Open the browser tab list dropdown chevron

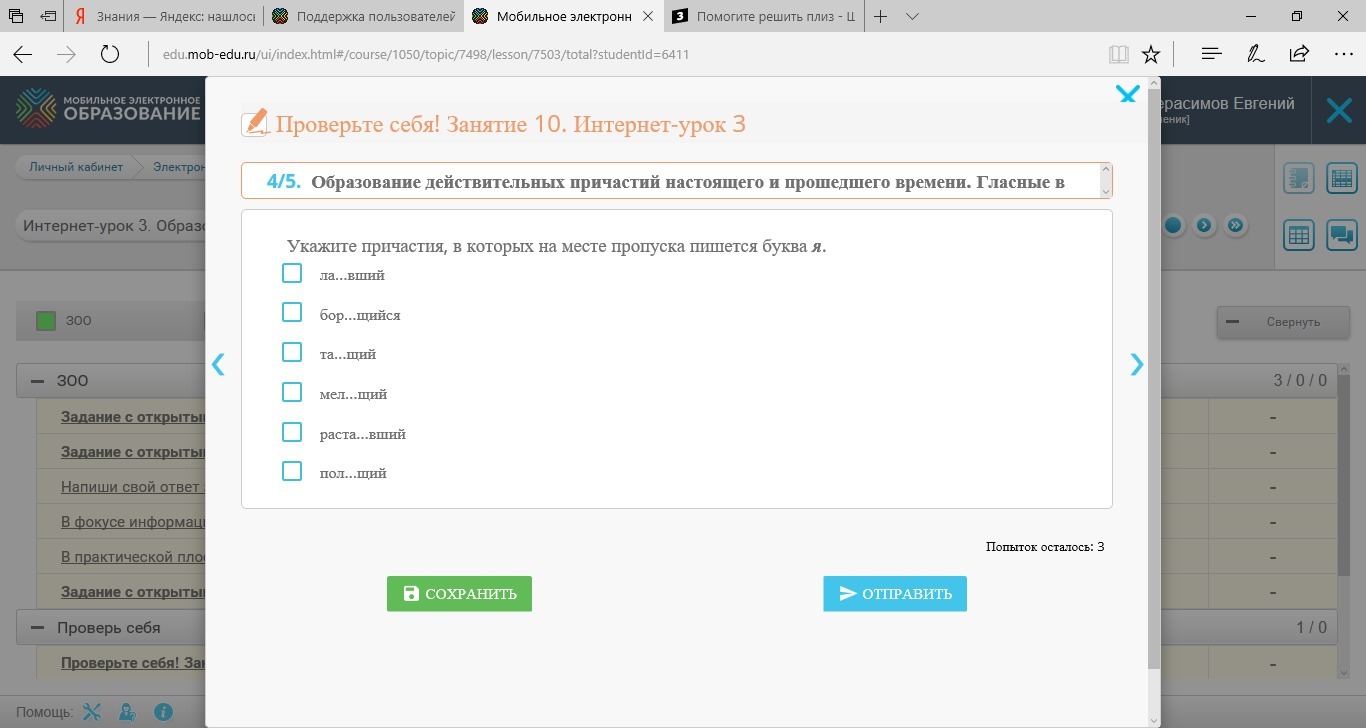tap(912, 17)
